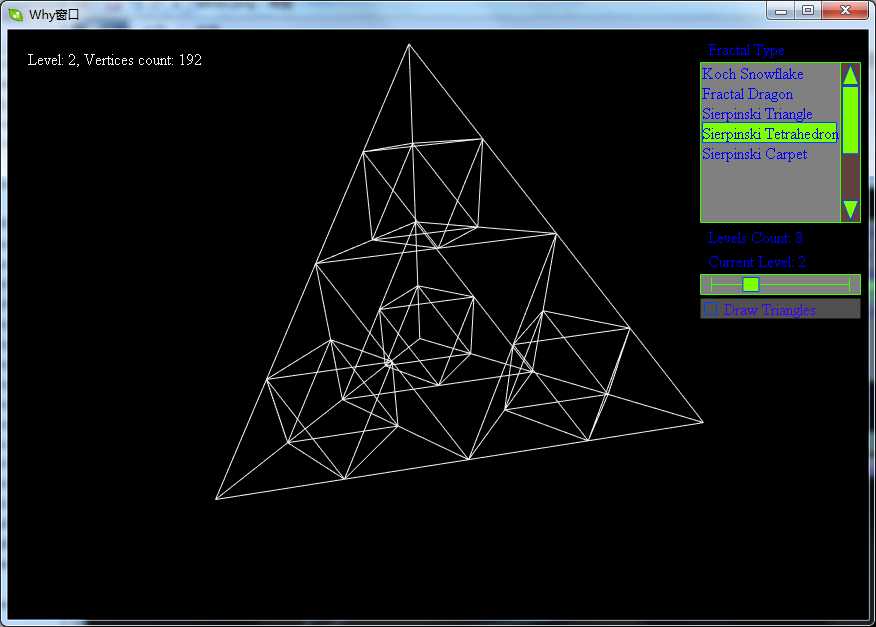Enable the Draw Triangles checkbox
This screenshot has width=876, height=627.
(x=711, y=308)
